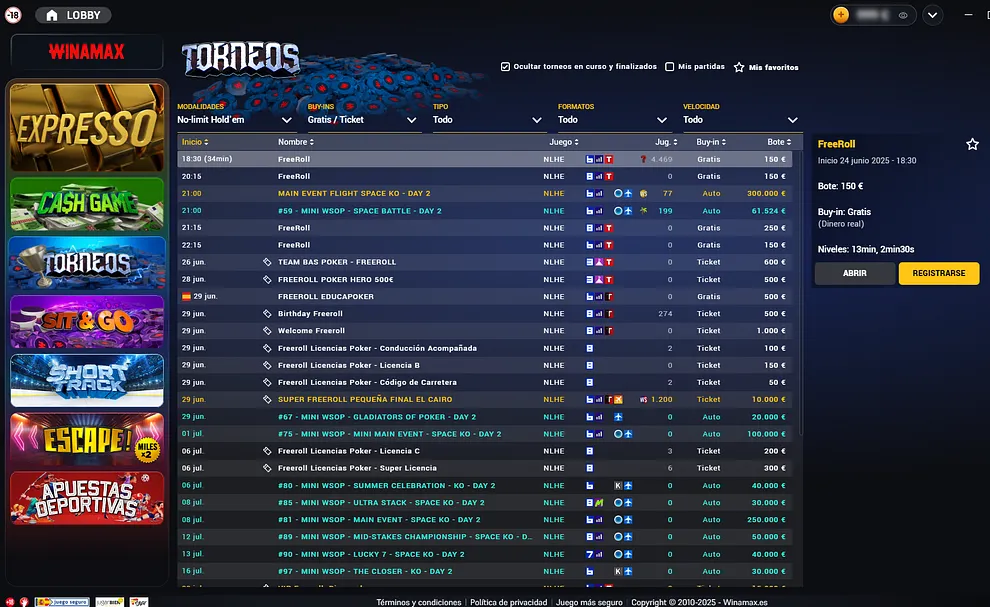Expand the Modalidades No-limit Hold'em dropdown
Screen dimensions: 990x607
pos(235,120)
